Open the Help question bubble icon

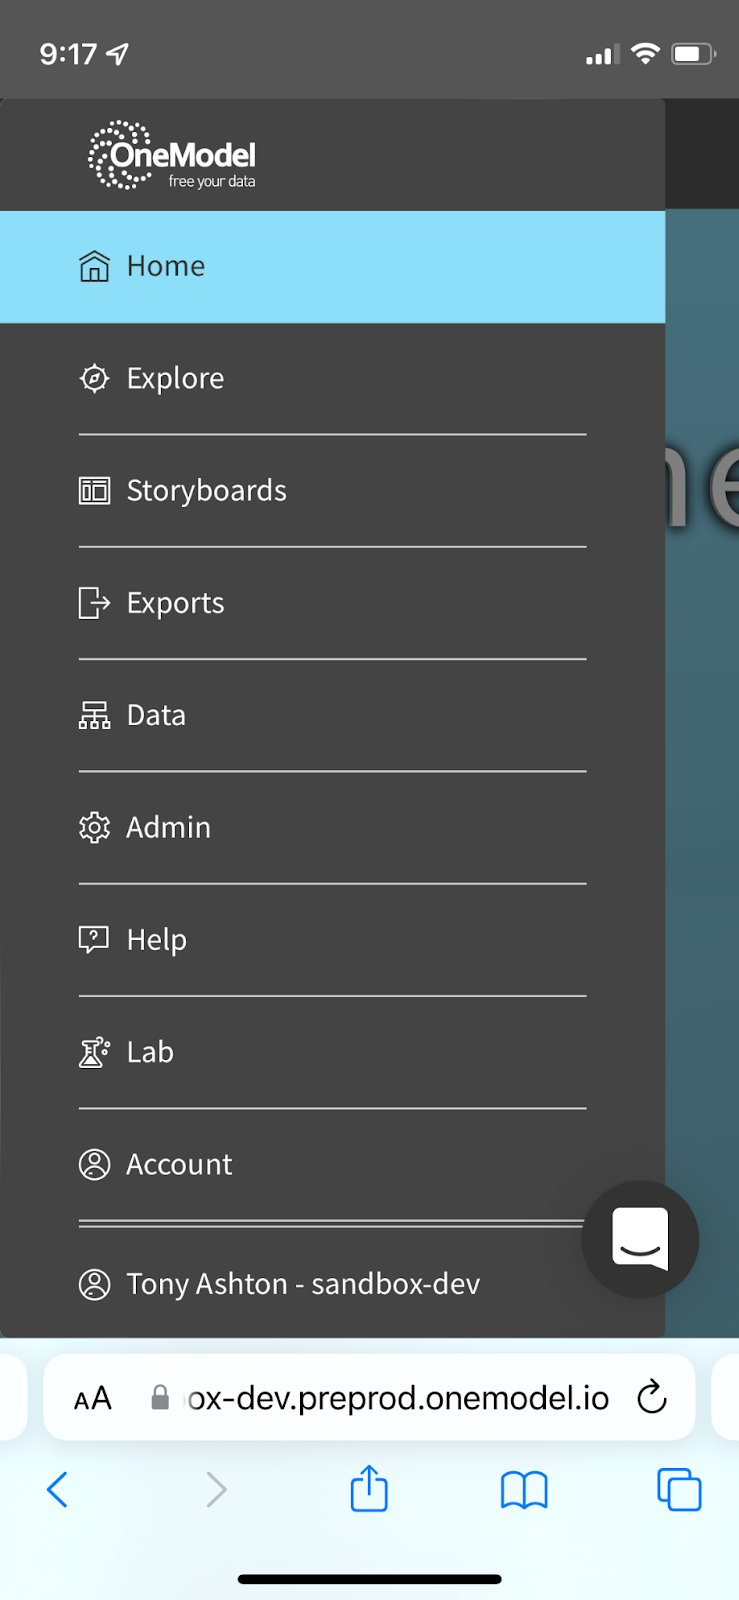pyautogui.click(x=94, y=940)
